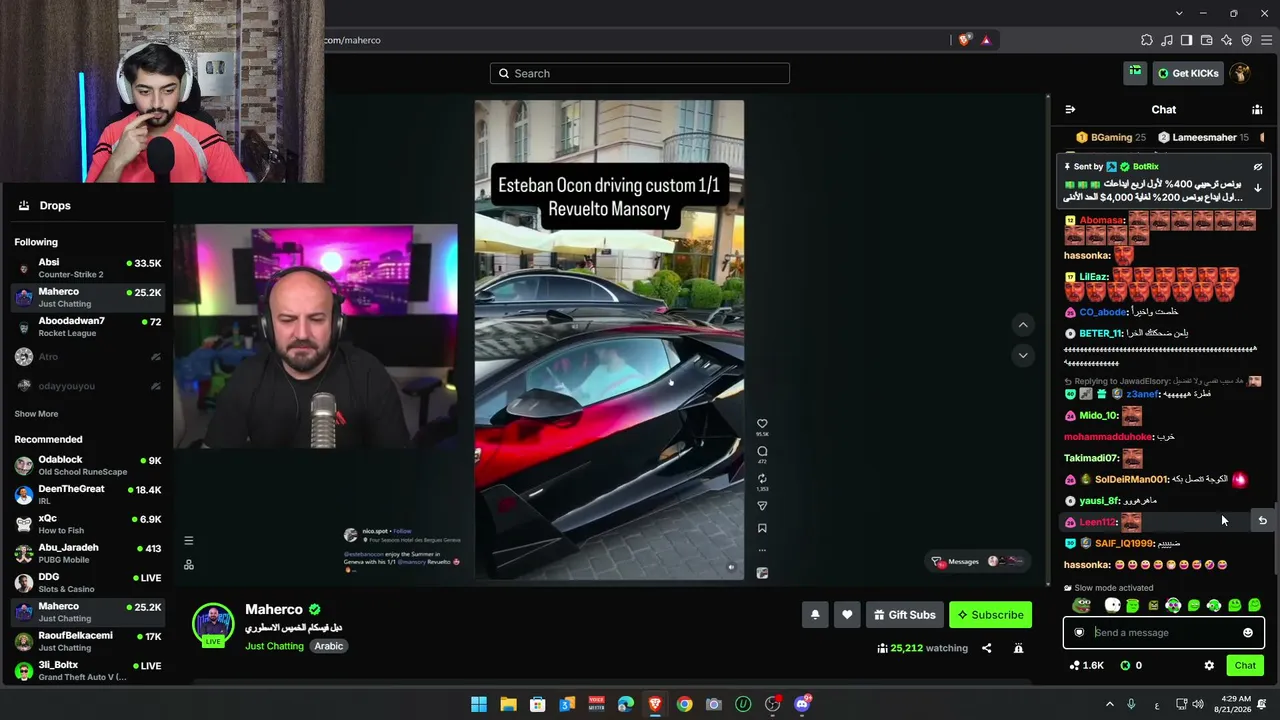Open Absi's Counter-Strike 2 stream

click(88, 269)
